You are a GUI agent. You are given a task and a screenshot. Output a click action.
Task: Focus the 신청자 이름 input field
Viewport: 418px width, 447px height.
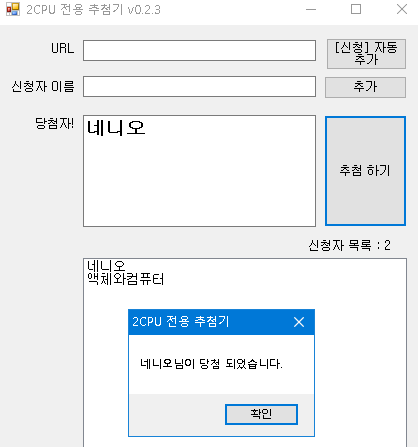pyautogui.click(x=199, y=87)
